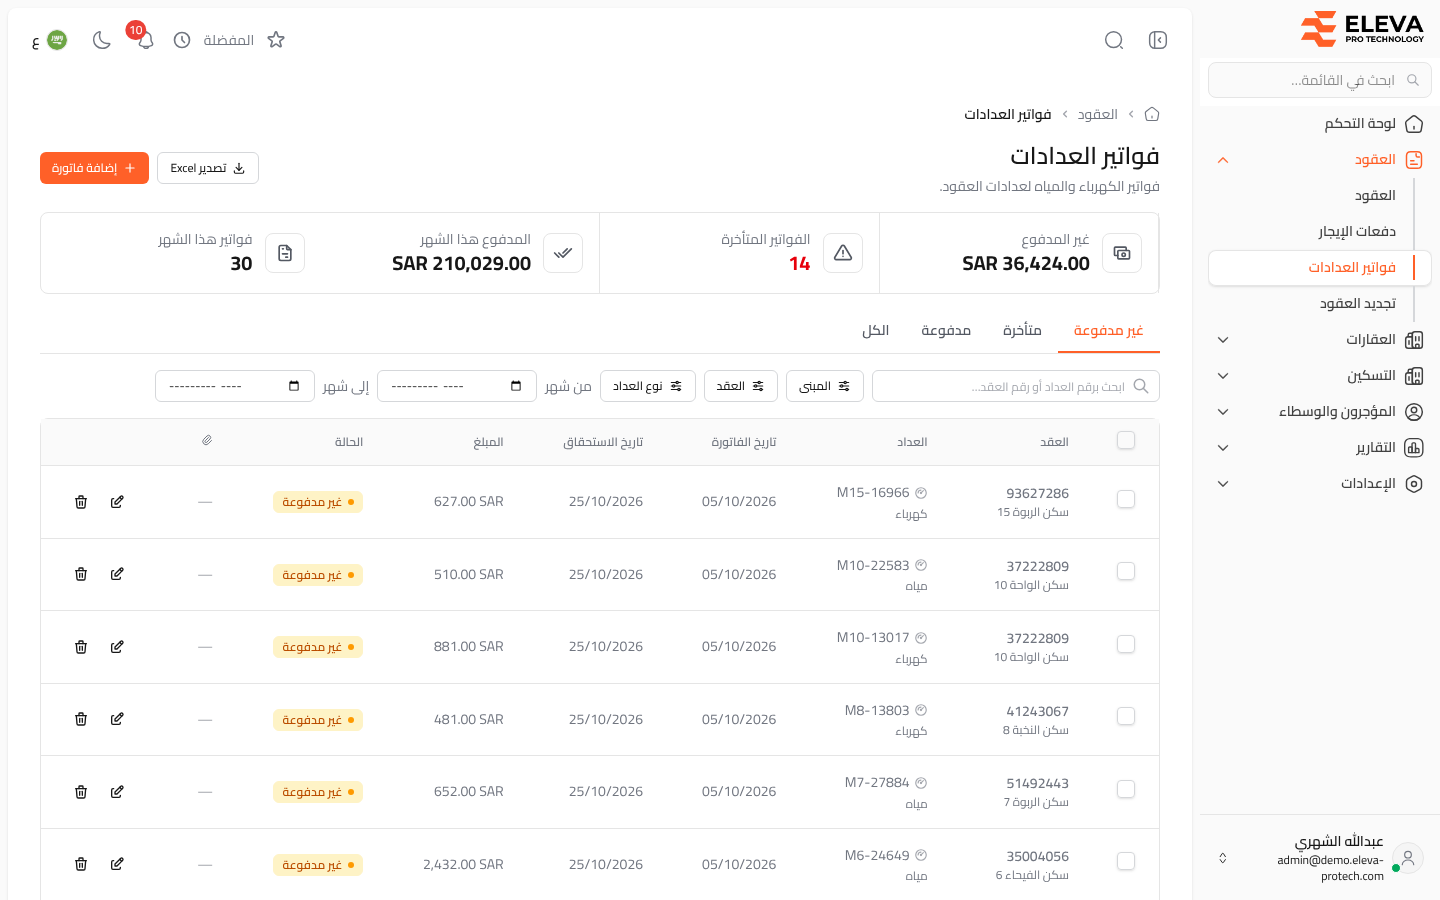
Task: Check the row for contract 37222809 meter M10-22583
Action: 1126,571
